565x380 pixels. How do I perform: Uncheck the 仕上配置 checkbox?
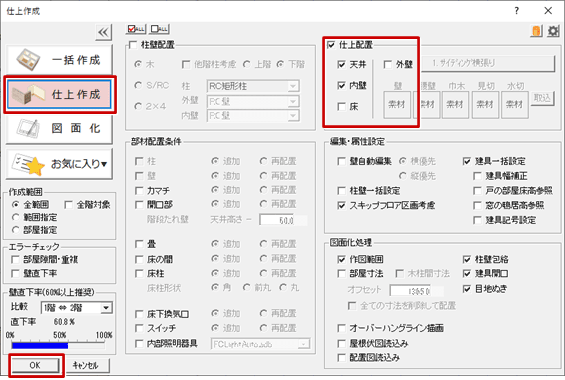pyautogui.click(x=331, y=45)
